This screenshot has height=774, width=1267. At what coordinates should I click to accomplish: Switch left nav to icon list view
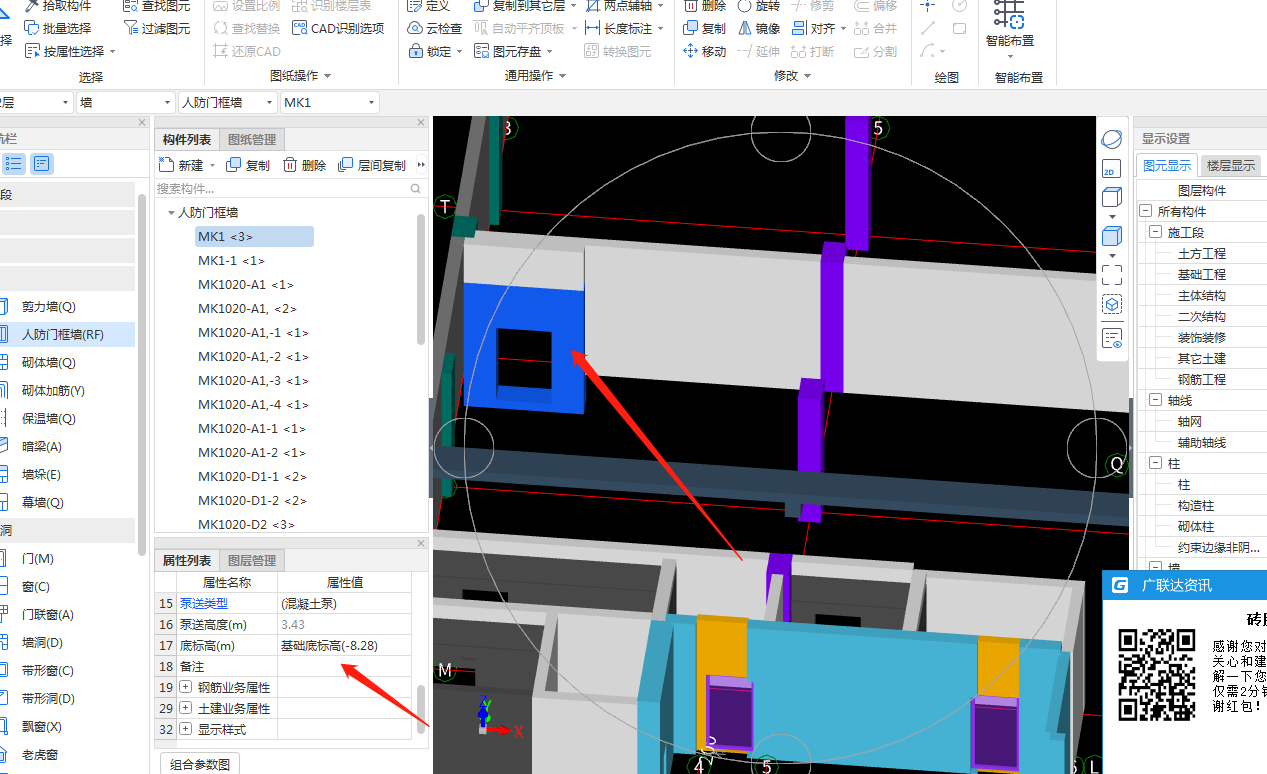click(x=14, y=164)
